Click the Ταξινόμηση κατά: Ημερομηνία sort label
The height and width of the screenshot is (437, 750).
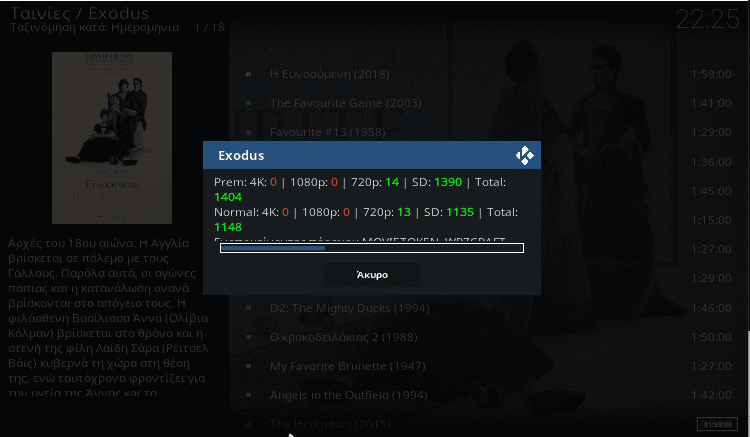point(95,27)
